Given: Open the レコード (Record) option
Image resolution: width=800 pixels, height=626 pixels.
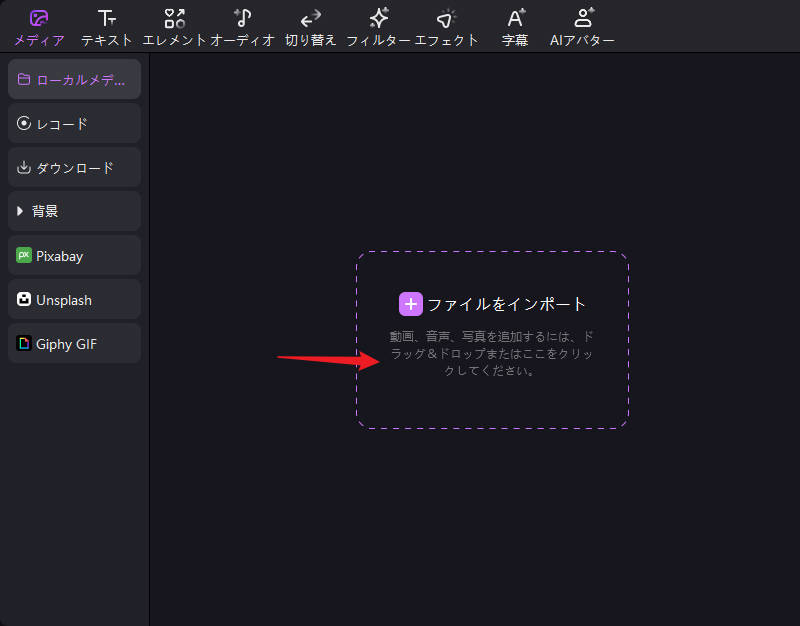Looking at the screenshot, I should tap(73, 122).
